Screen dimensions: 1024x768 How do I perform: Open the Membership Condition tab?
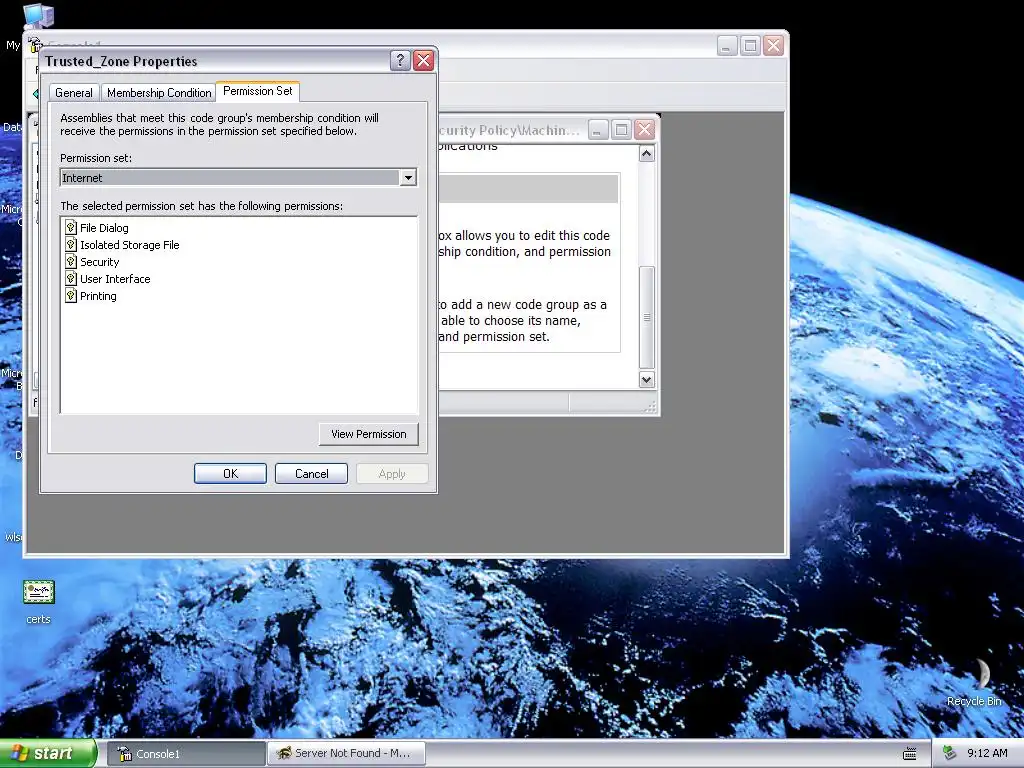coord(159,93)
